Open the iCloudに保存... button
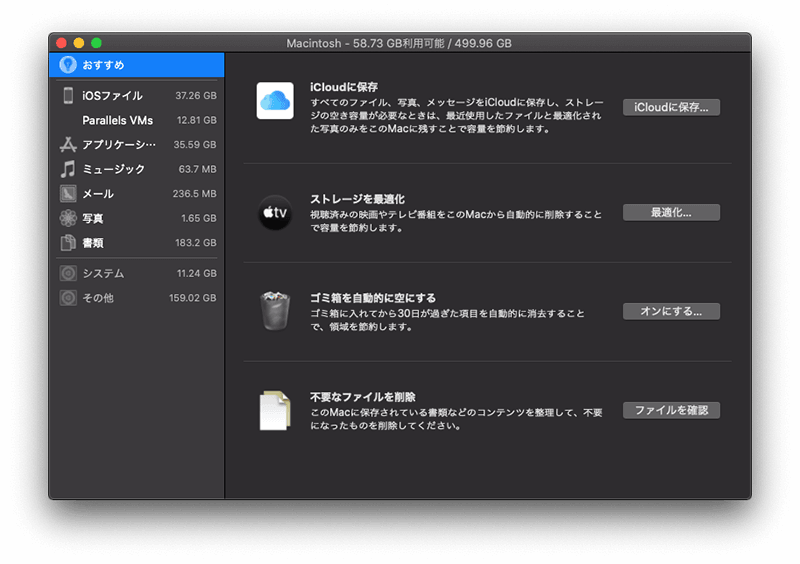 [x=671, y=107]
